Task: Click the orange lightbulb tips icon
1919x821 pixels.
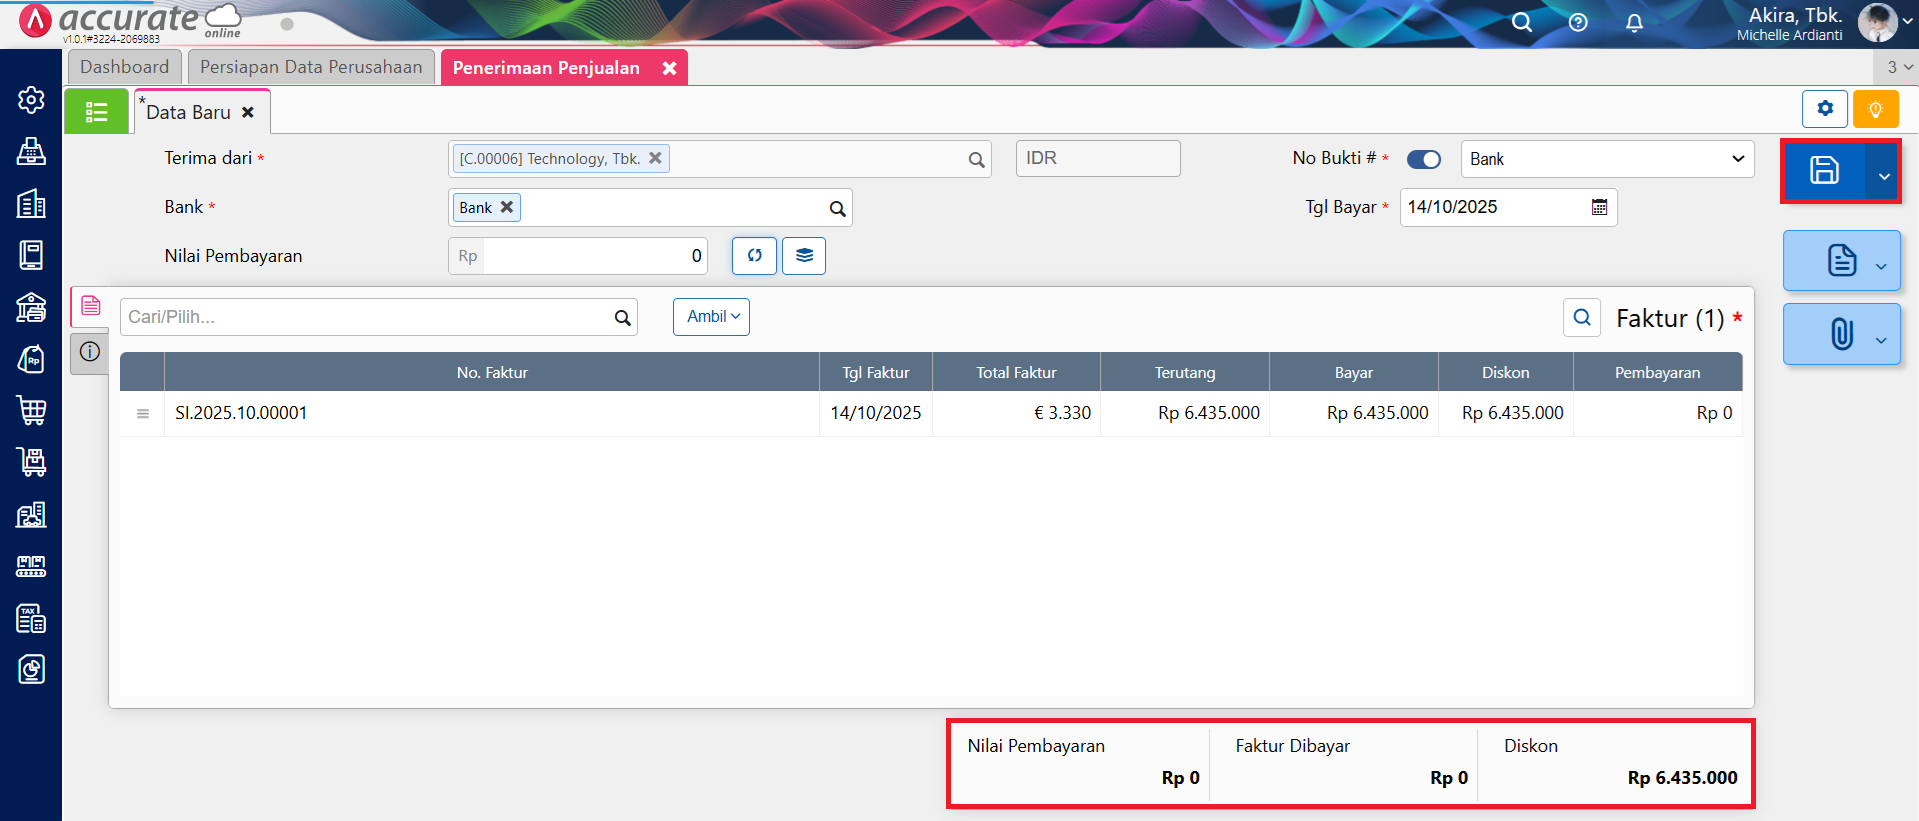Action: (1875, 109)
